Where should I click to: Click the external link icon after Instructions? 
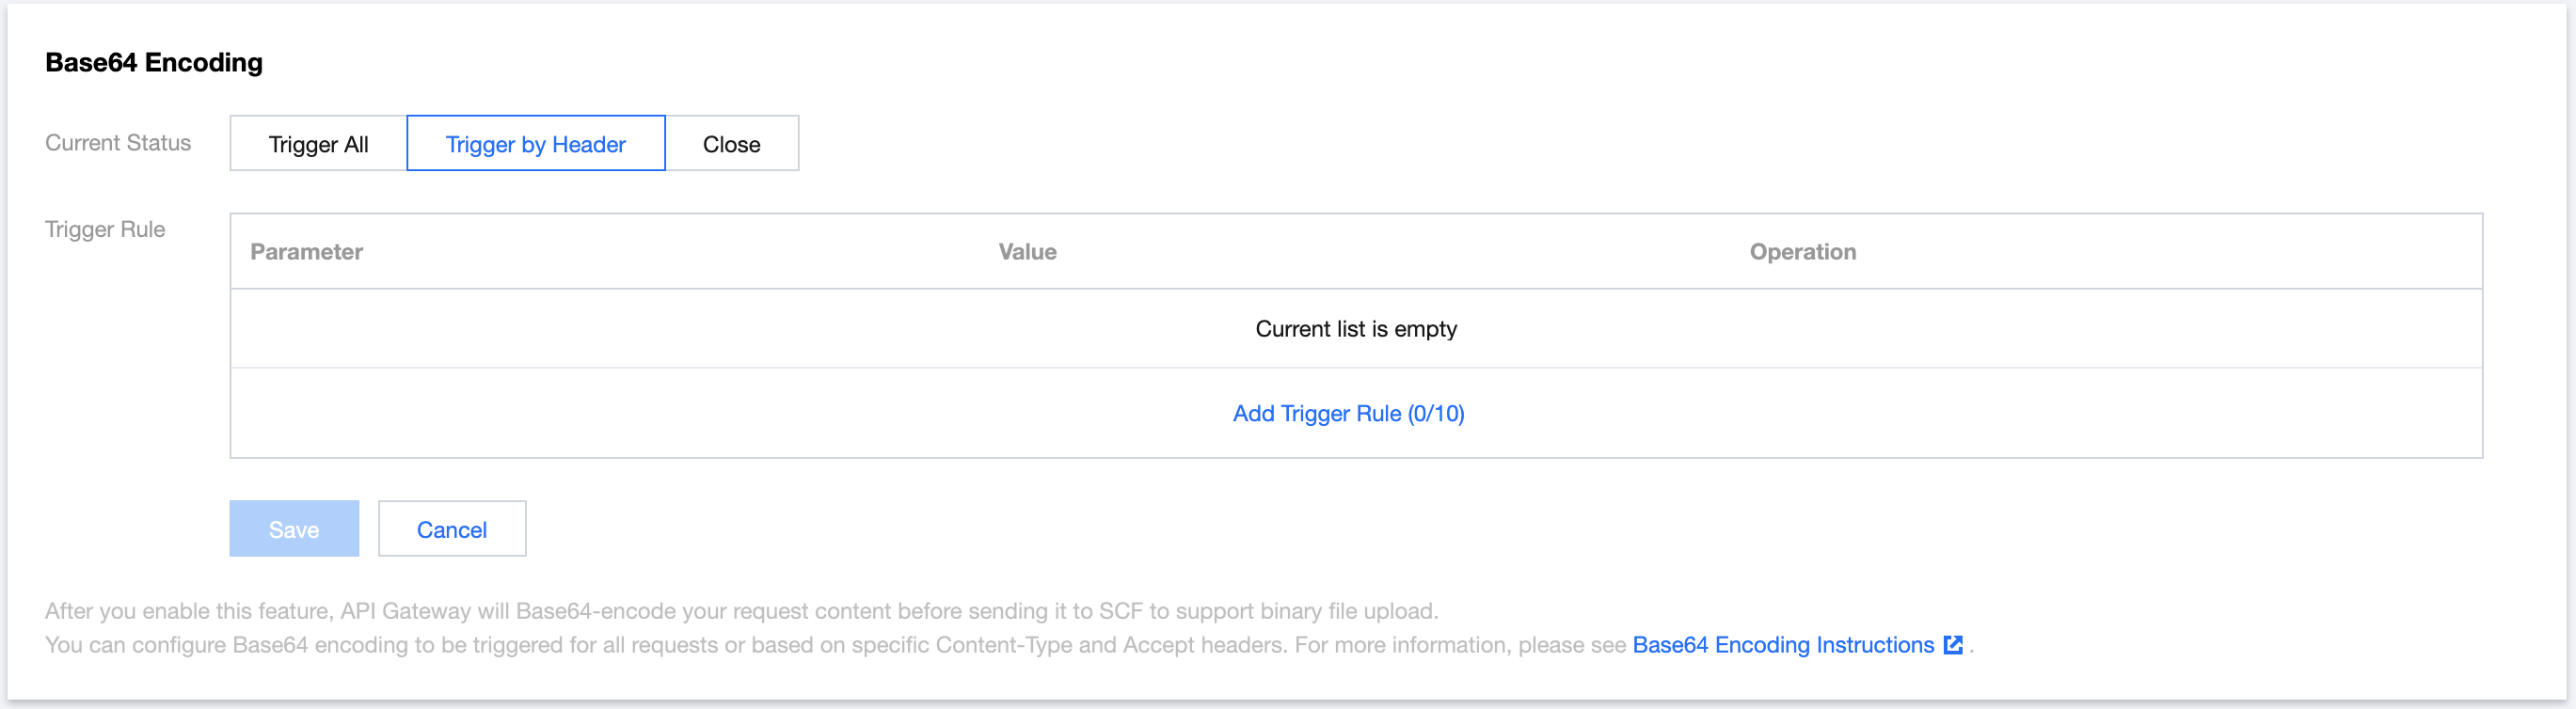(x=1953, y=645)
